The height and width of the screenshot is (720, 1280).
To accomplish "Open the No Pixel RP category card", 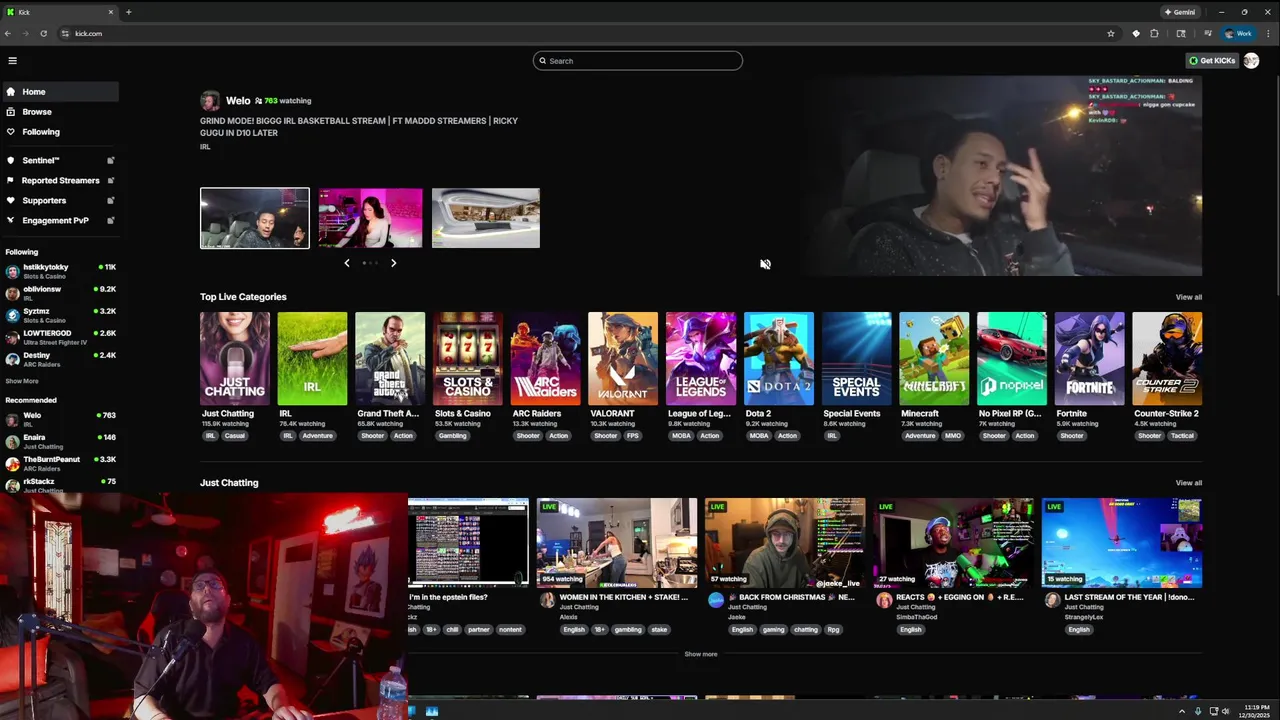I will 1012,359.
